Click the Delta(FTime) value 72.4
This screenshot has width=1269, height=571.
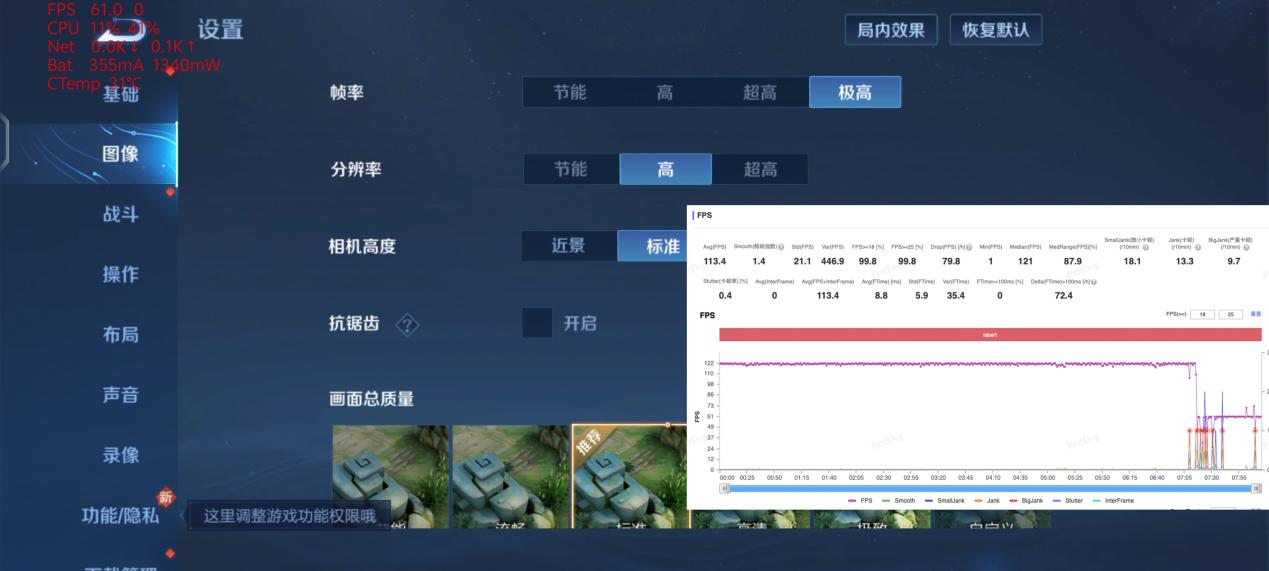tap(1063, 295)
